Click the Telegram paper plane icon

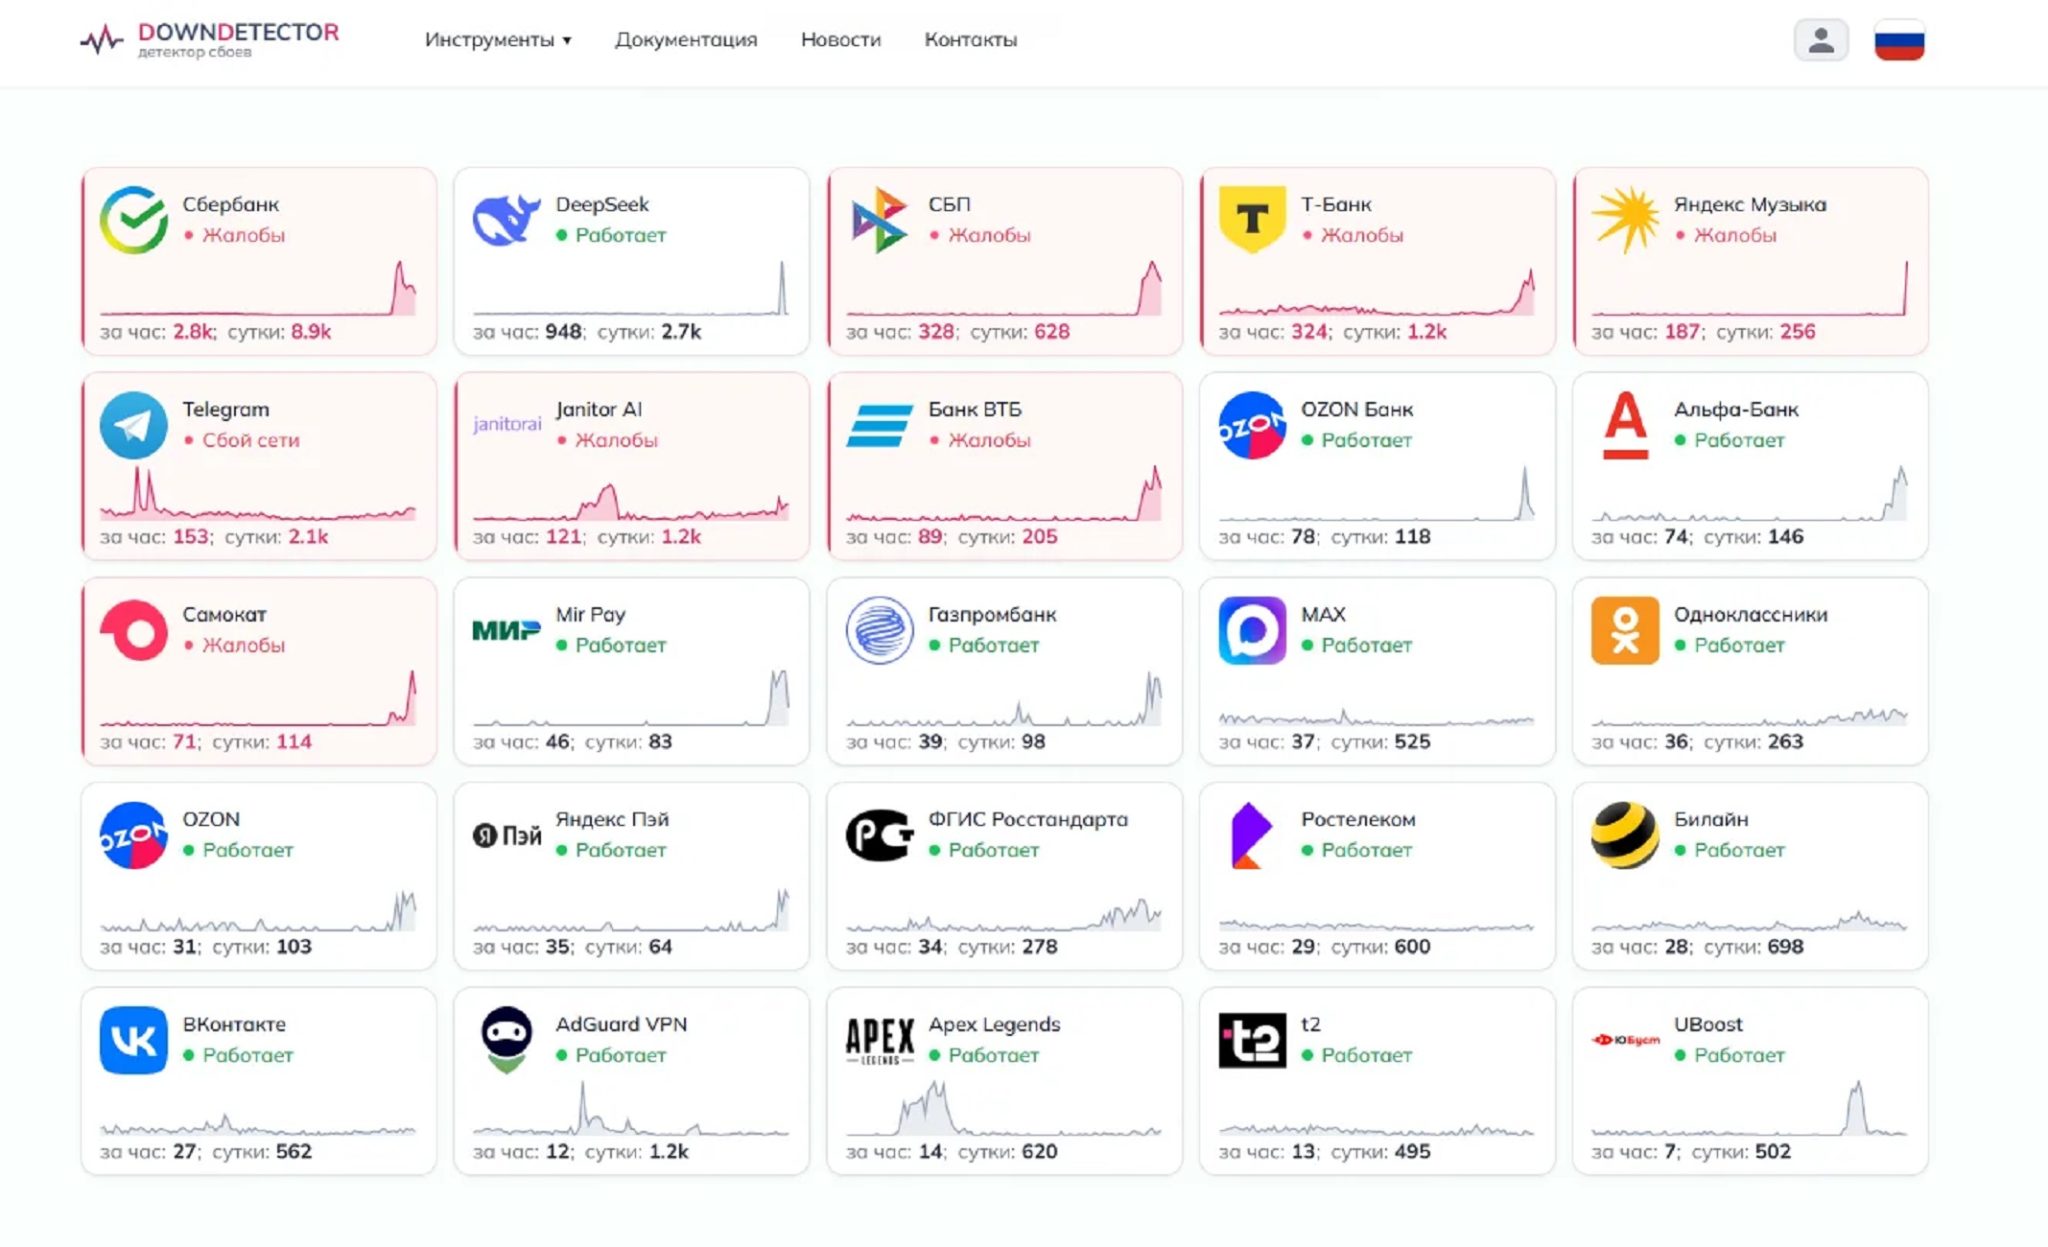(134, 425)
